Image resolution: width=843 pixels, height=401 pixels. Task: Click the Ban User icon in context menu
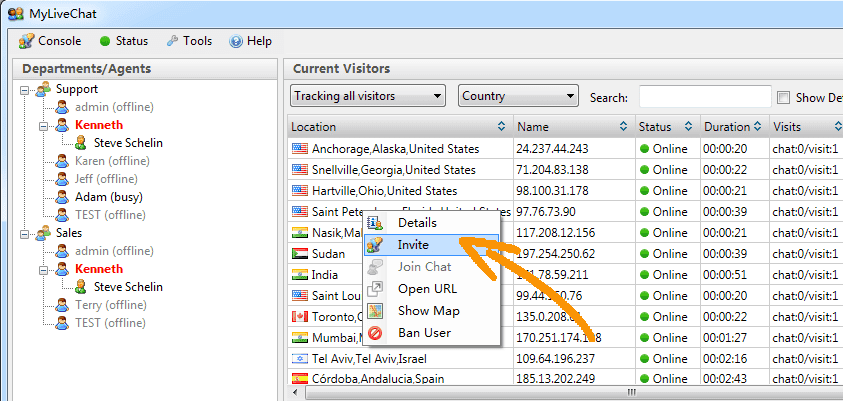click(x=375, y=333)
